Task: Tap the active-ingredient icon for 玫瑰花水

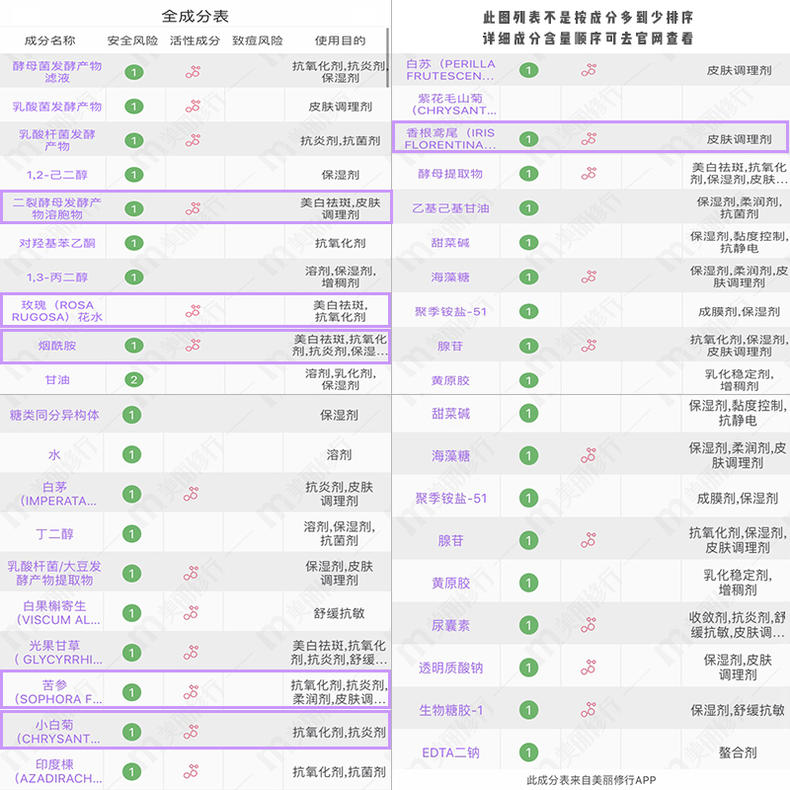Action: [192, 311]
